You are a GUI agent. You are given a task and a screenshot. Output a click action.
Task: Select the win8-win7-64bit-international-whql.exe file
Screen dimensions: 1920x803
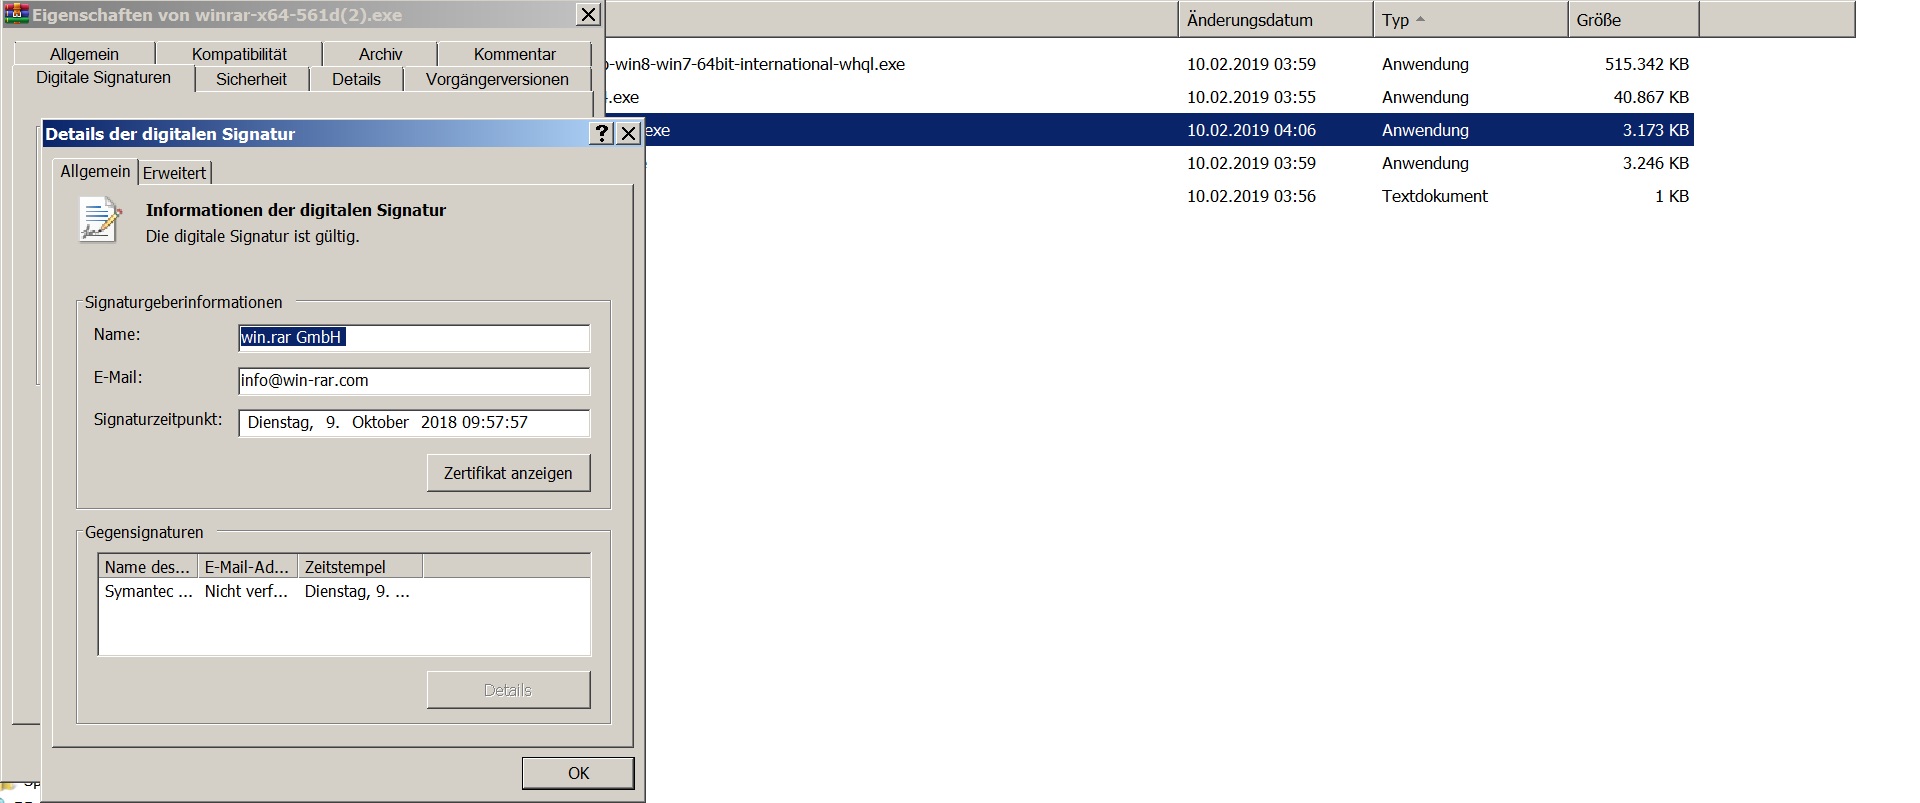1148,64
